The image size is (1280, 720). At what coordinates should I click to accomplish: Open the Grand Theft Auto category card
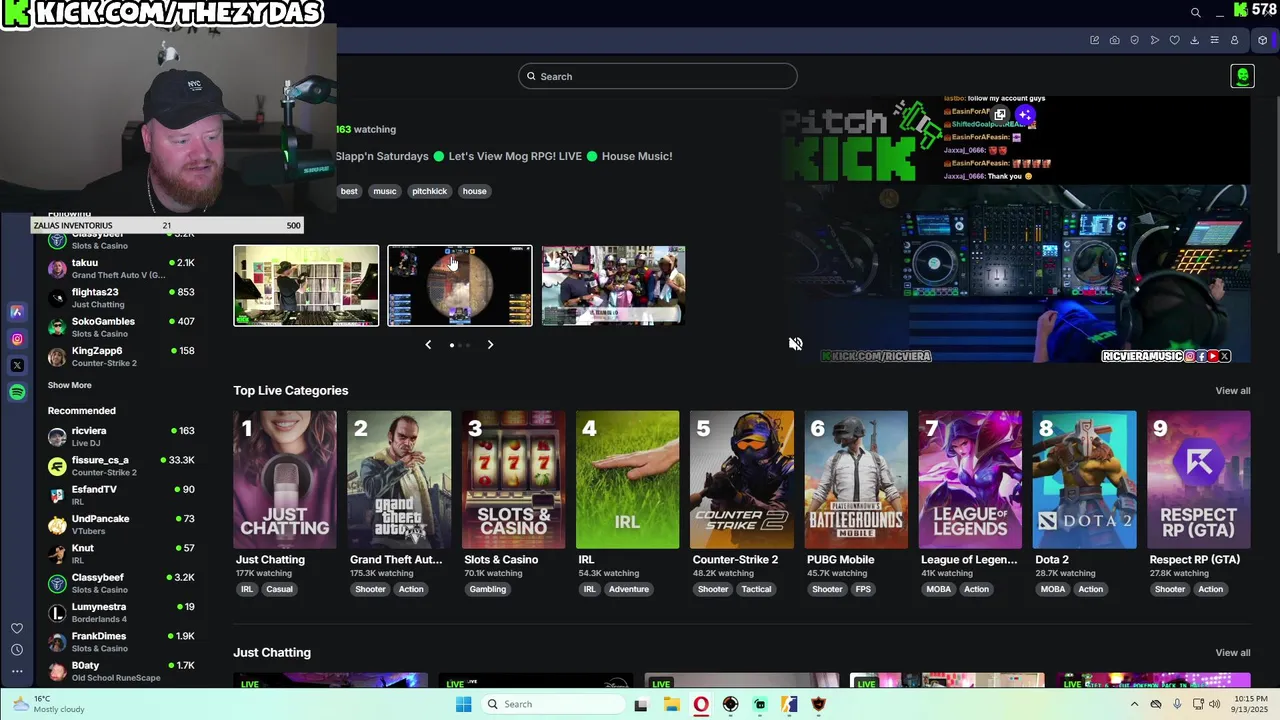399,480
